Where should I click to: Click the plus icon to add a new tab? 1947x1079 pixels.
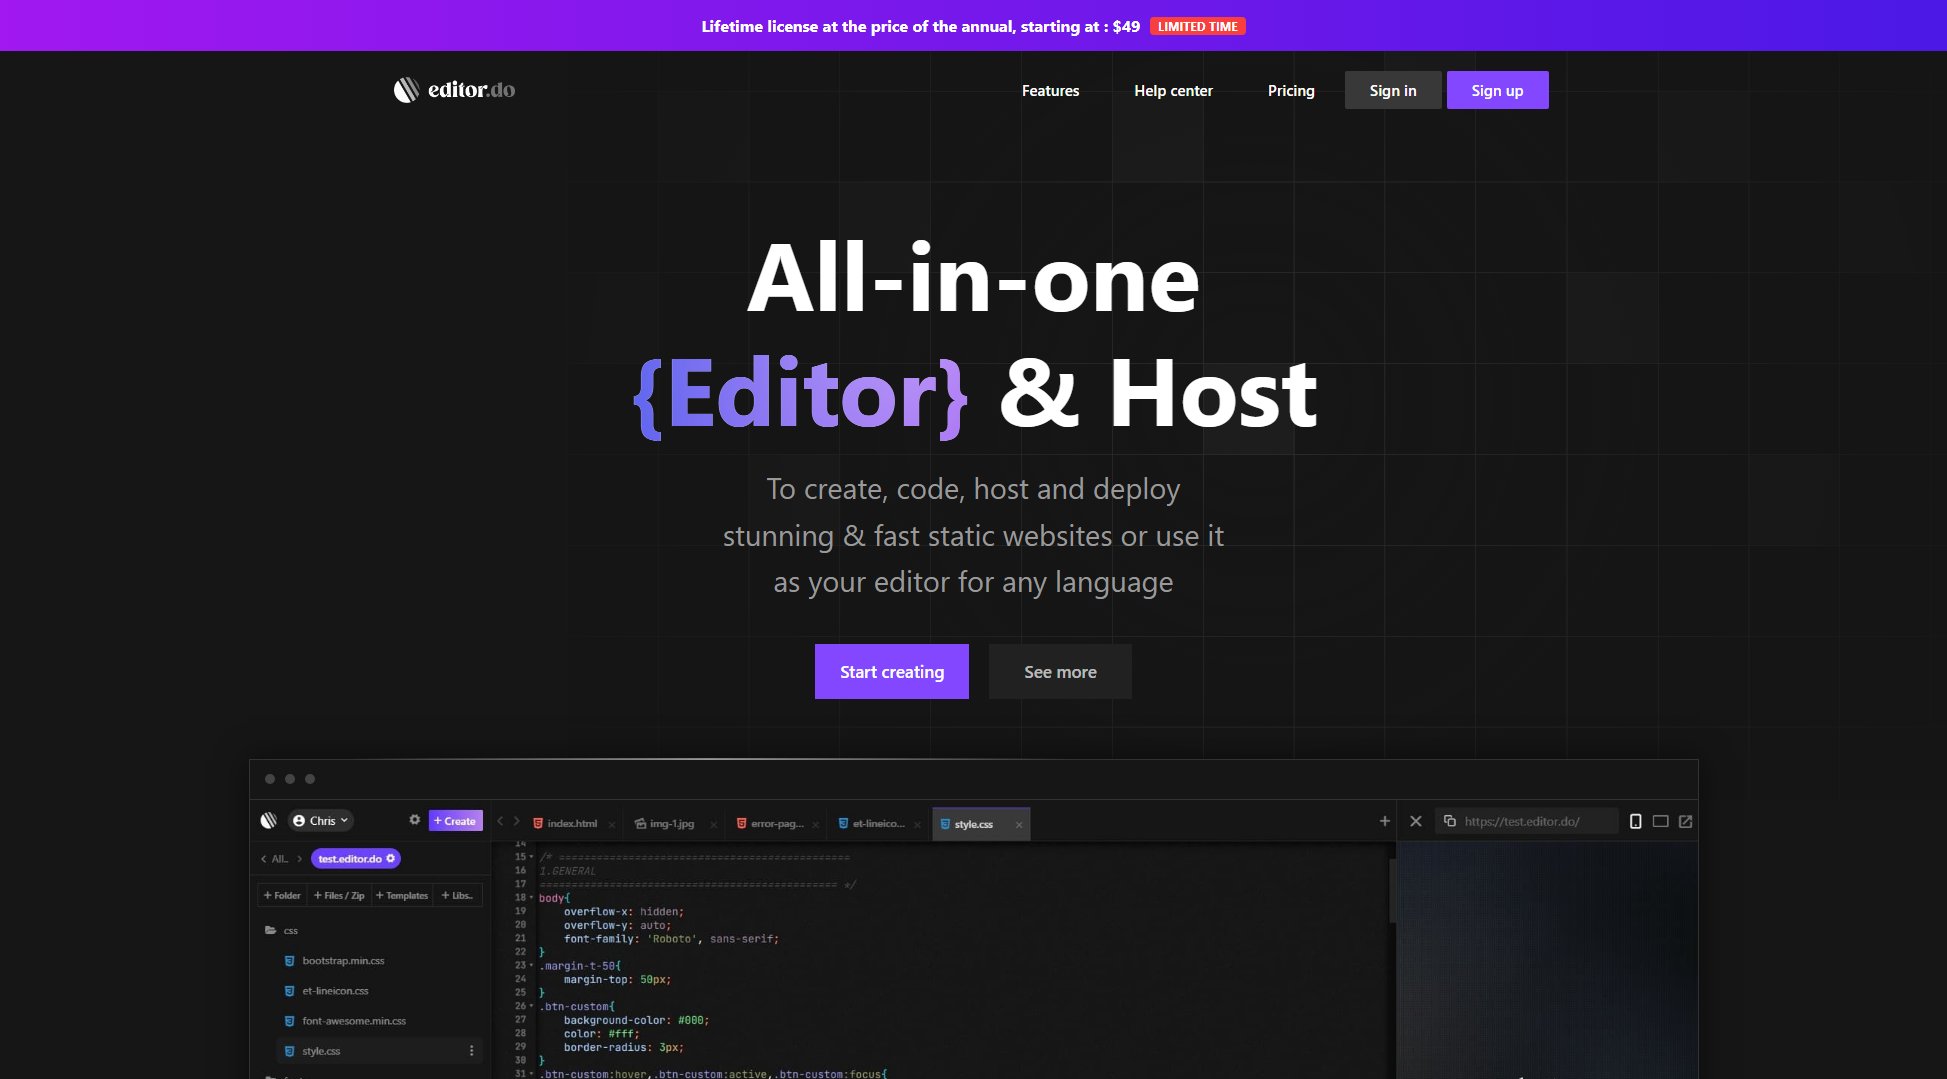1384,821
